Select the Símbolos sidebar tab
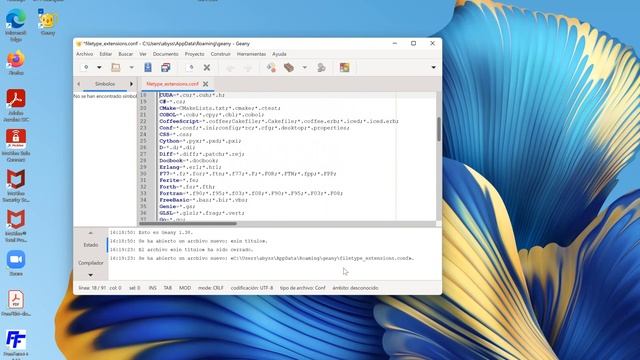The height and width of the screenshot is (360, 640). [105, 84]
